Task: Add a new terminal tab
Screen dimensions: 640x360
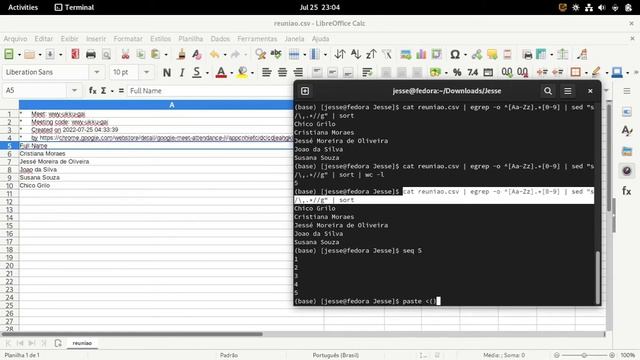Action: (x=305, y=91)
